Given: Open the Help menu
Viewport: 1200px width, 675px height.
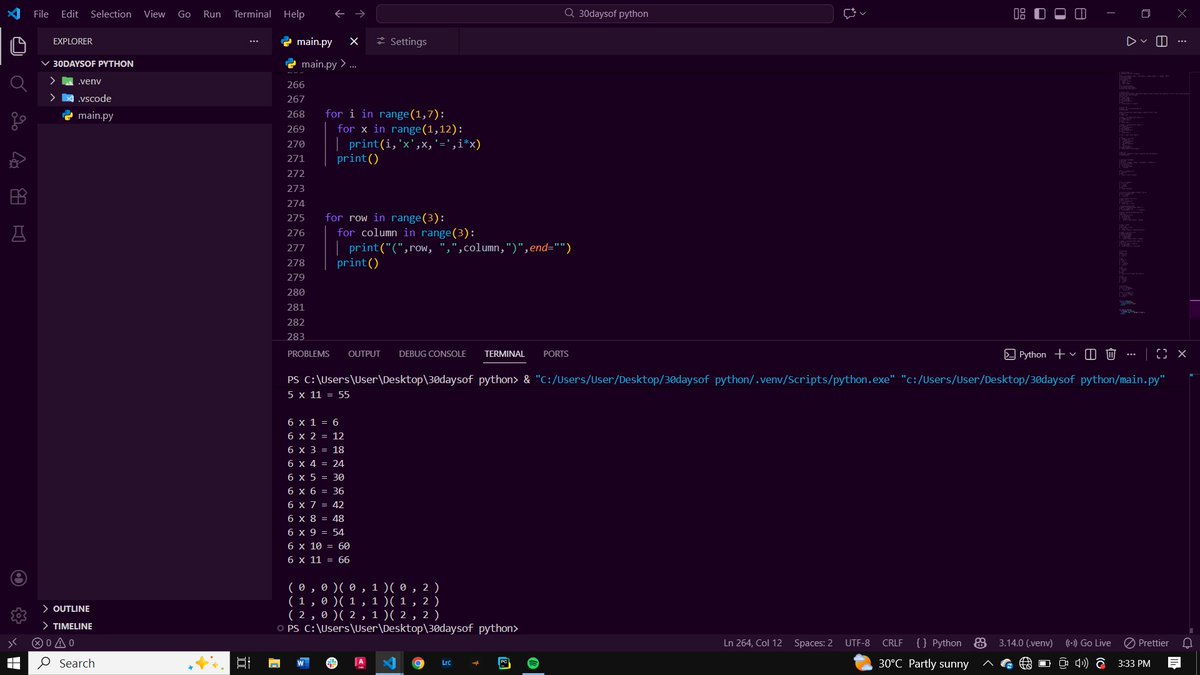Looking at the screenshot, I should point(294,14).
